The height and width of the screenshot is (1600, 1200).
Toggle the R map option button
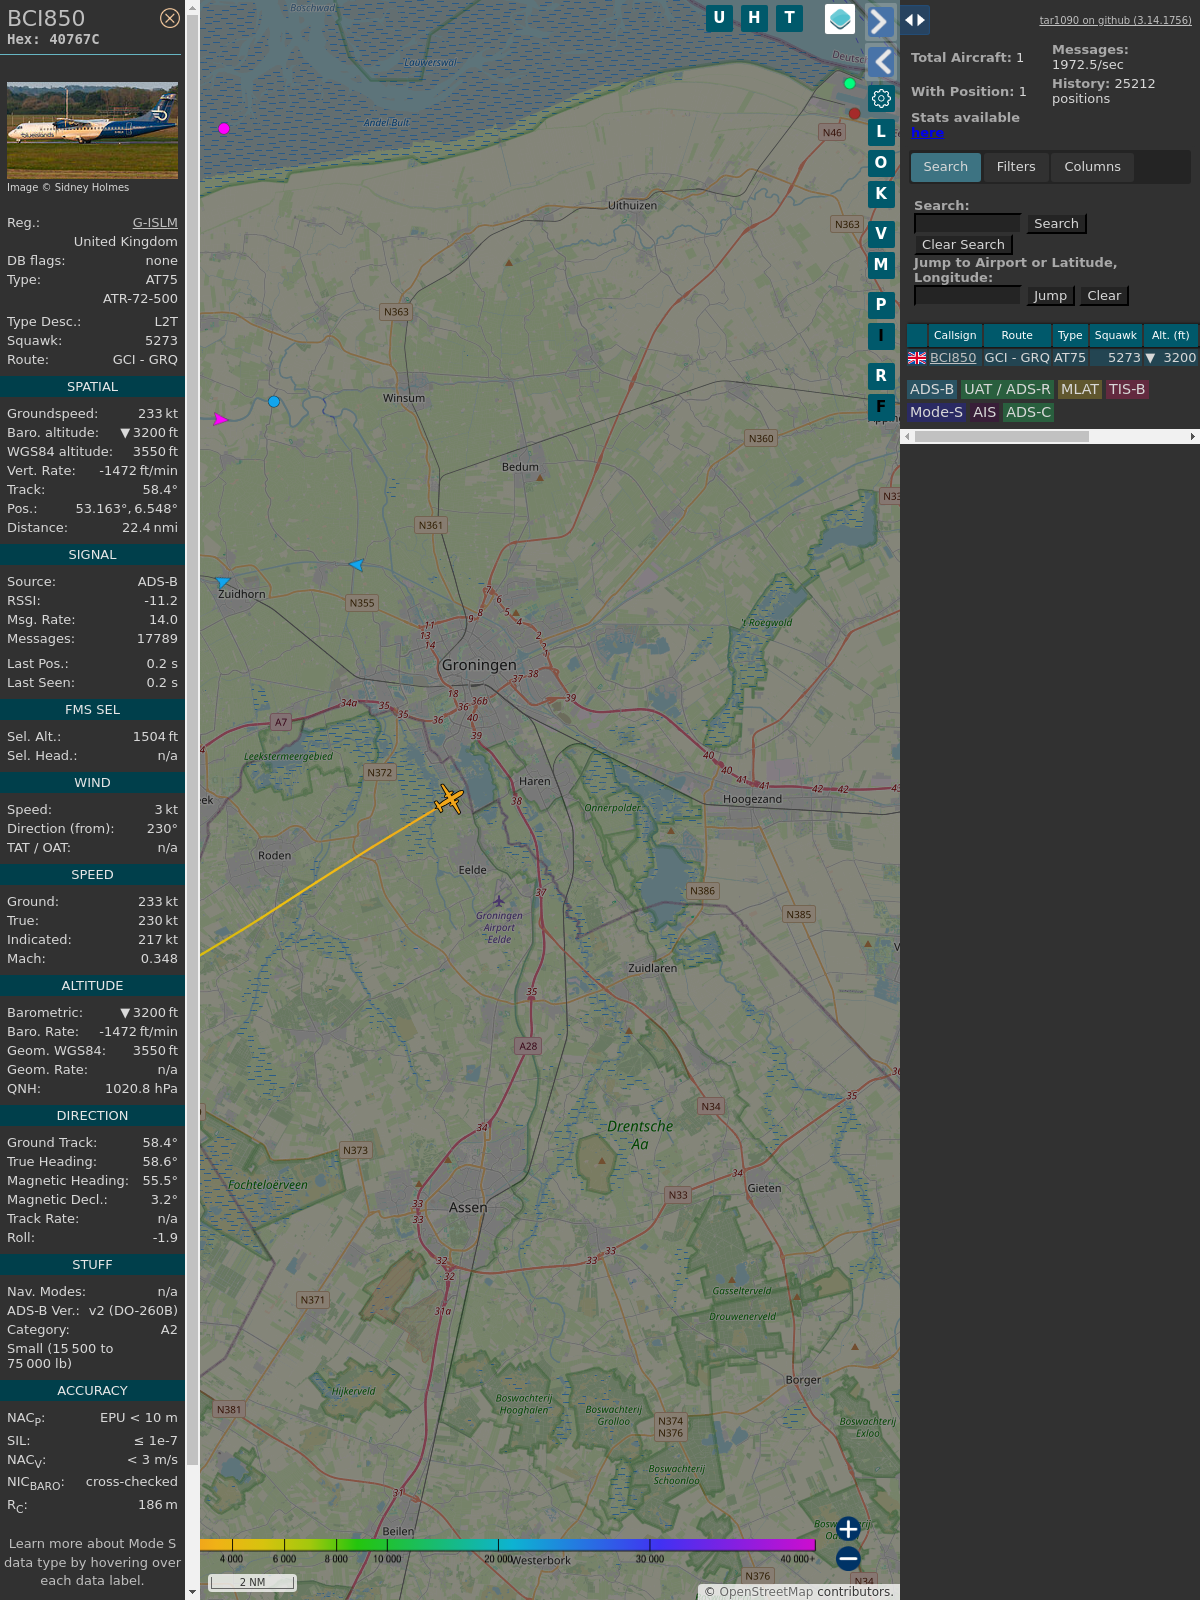tap(881, 376)
